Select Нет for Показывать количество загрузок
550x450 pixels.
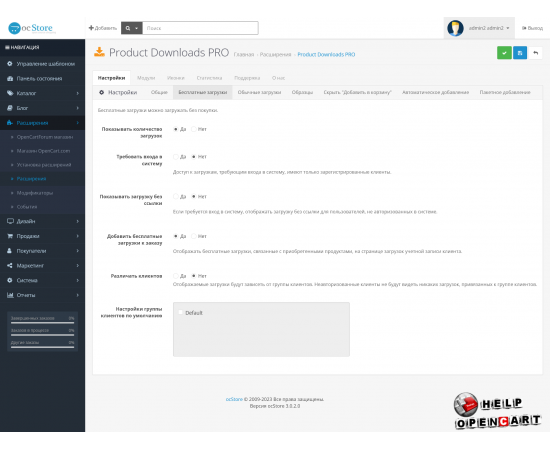tap(194, 129)
